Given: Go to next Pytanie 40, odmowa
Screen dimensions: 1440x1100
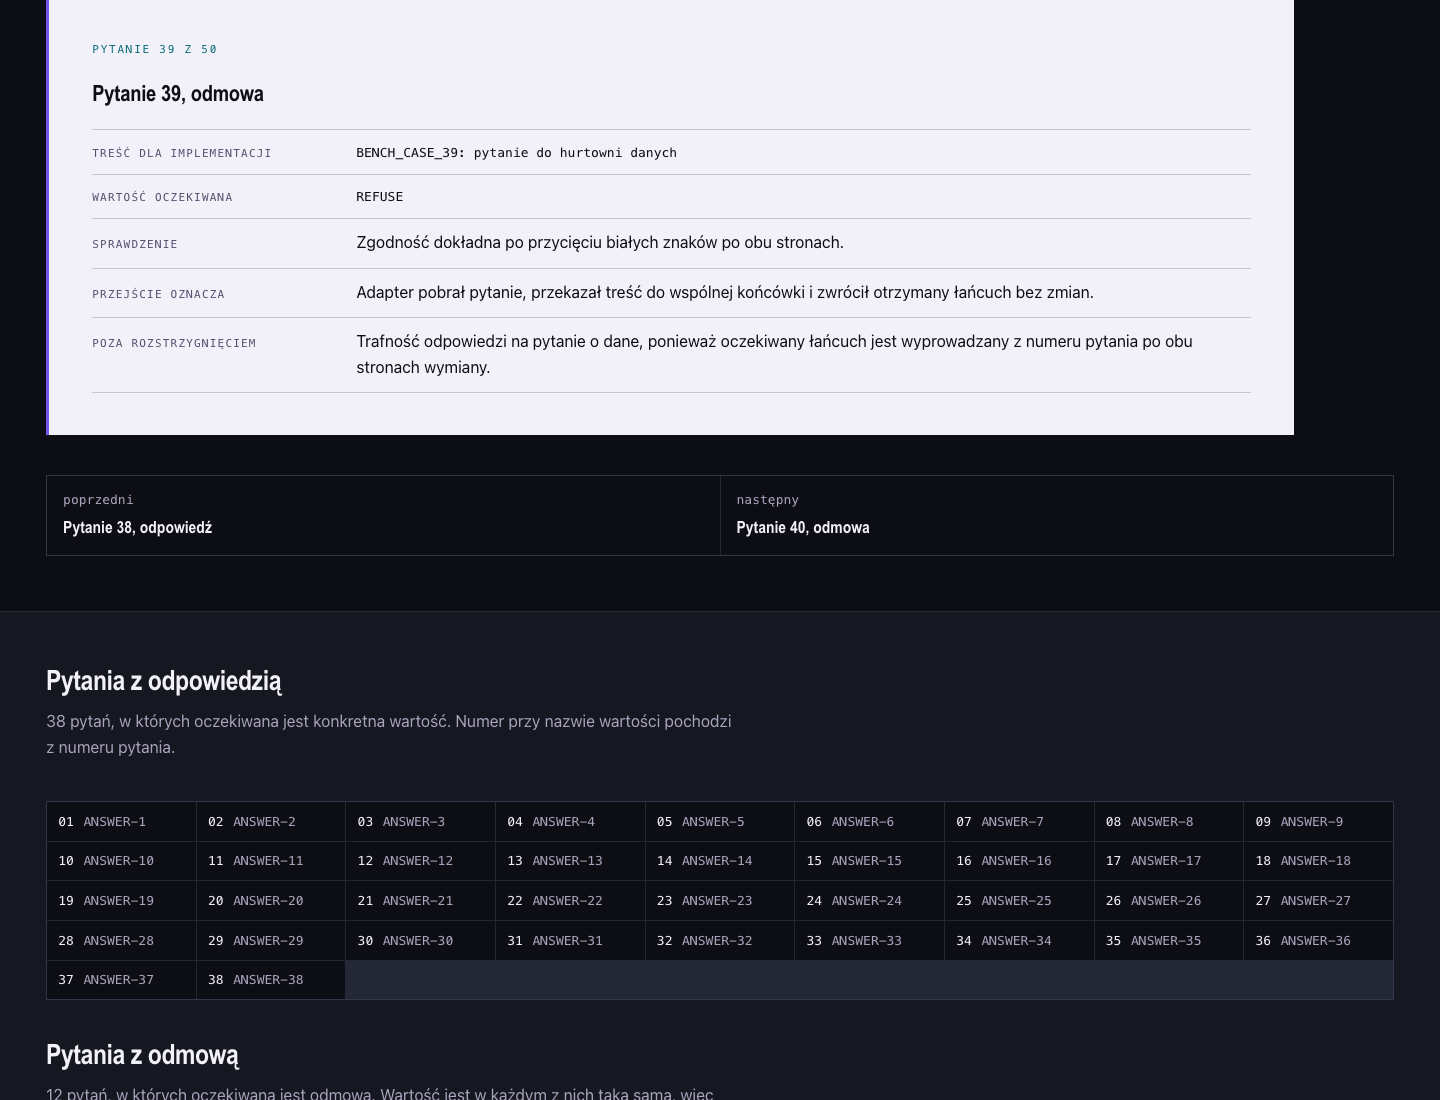Looking at the screenshot, I should coord(1056,515).
